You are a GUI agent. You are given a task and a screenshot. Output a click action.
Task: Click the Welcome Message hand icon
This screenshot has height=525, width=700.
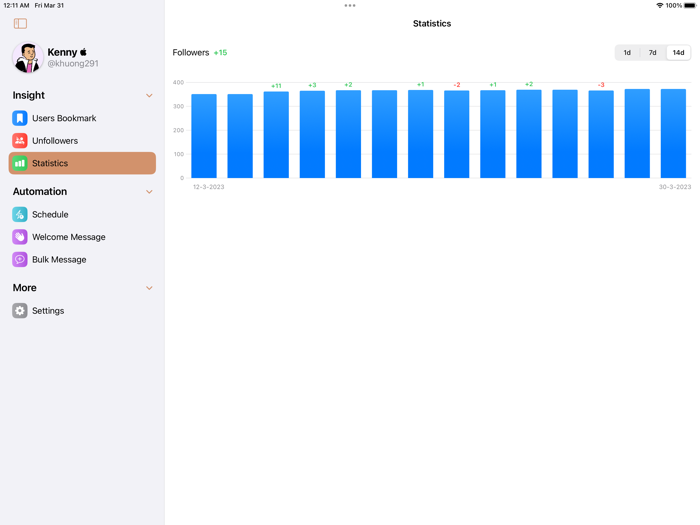[x=20, y=237]
